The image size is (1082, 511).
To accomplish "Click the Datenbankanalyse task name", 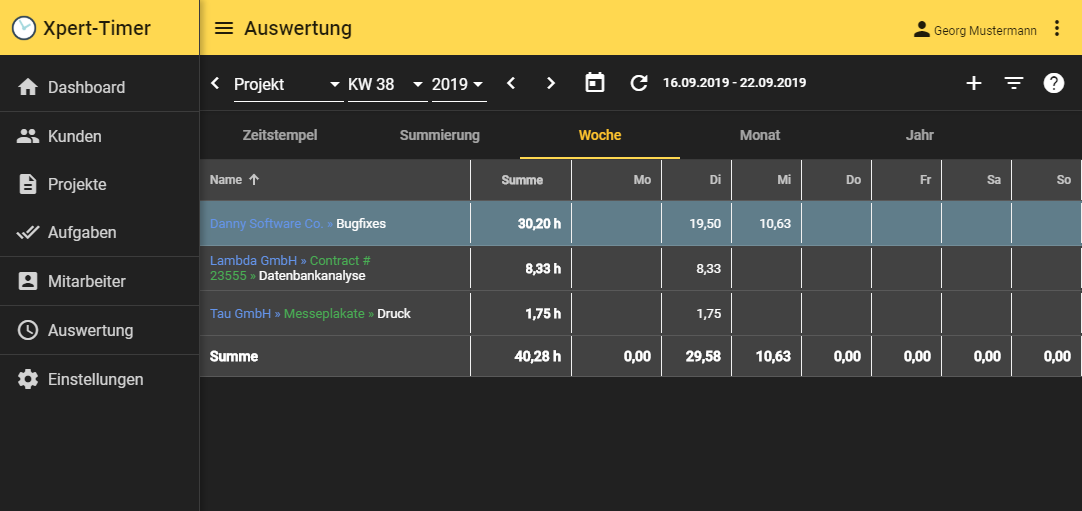I will coord(312,276).
